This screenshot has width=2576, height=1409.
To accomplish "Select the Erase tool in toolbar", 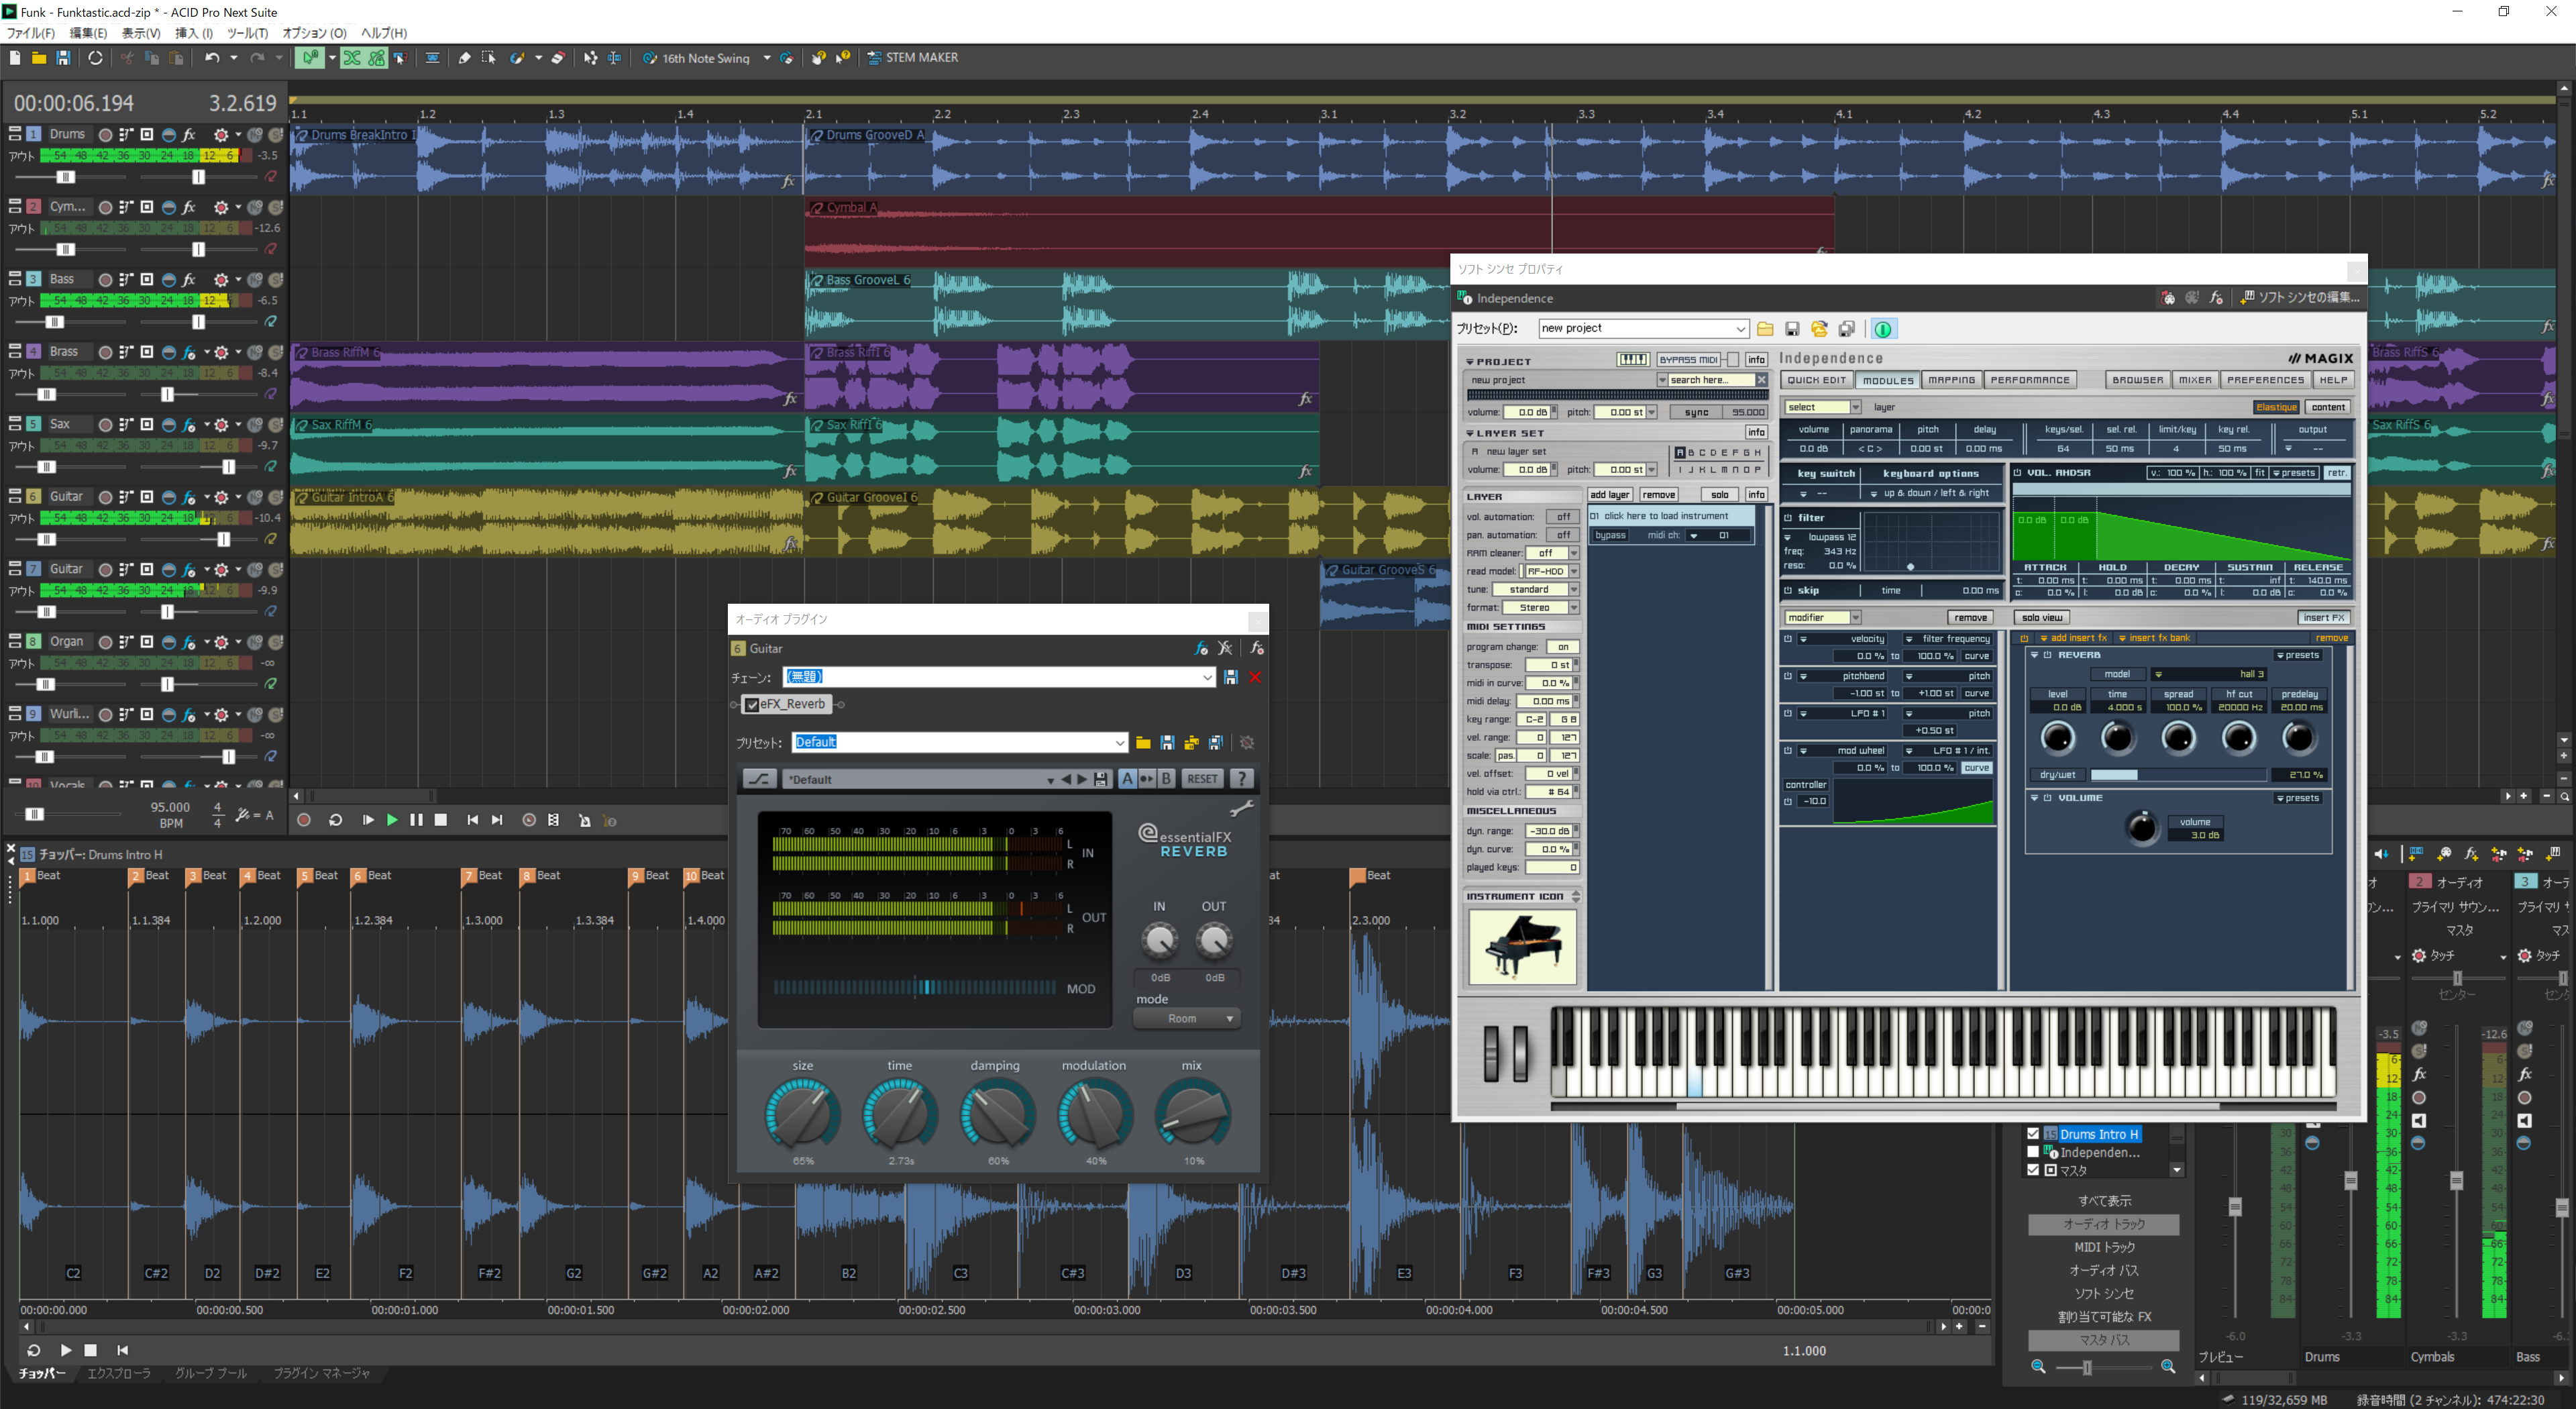I will click(558, 58).
